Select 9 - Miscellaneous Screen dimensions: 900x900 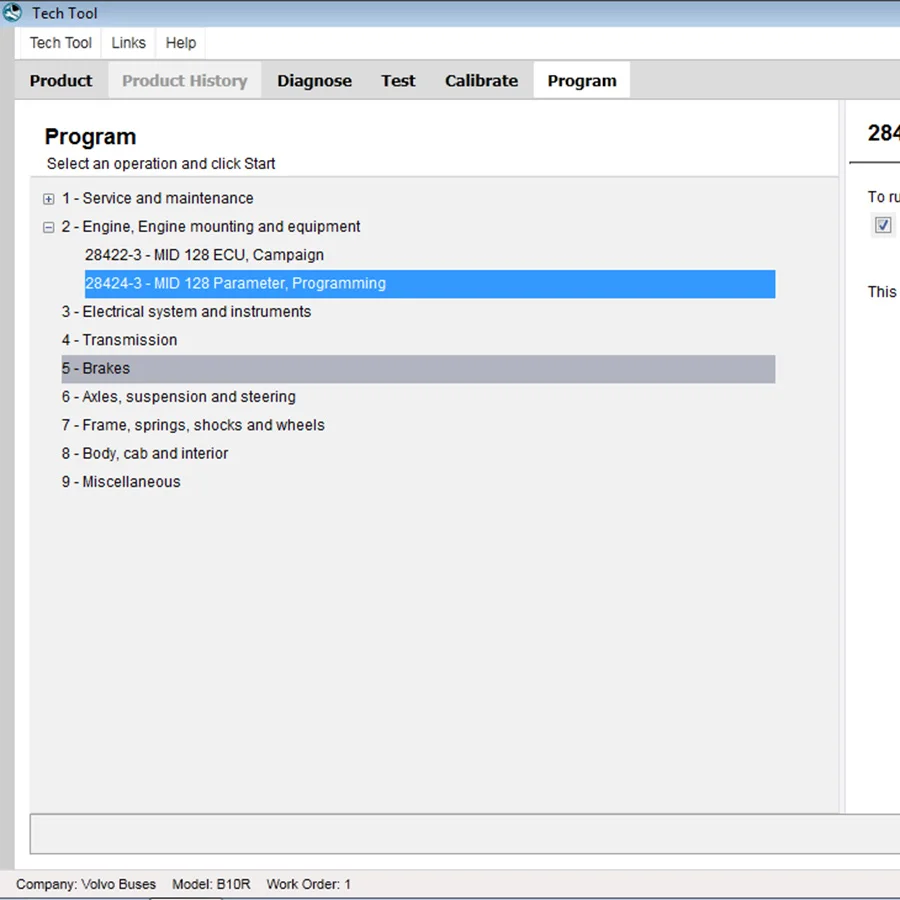point(121,482)
